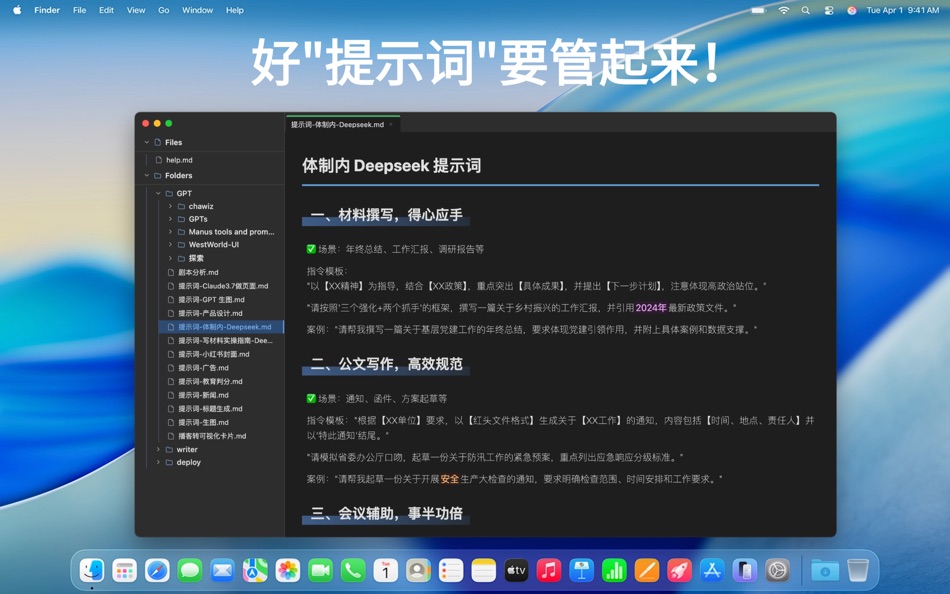Open help.md in the sidebar

click(x=179, y=160)
